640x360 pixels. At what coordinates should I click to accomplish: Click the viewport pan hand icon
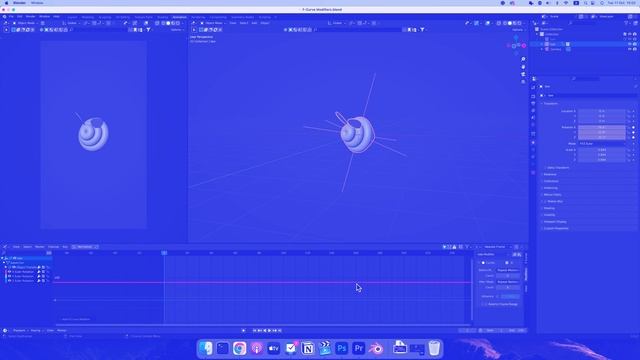(x=523, y=67)
